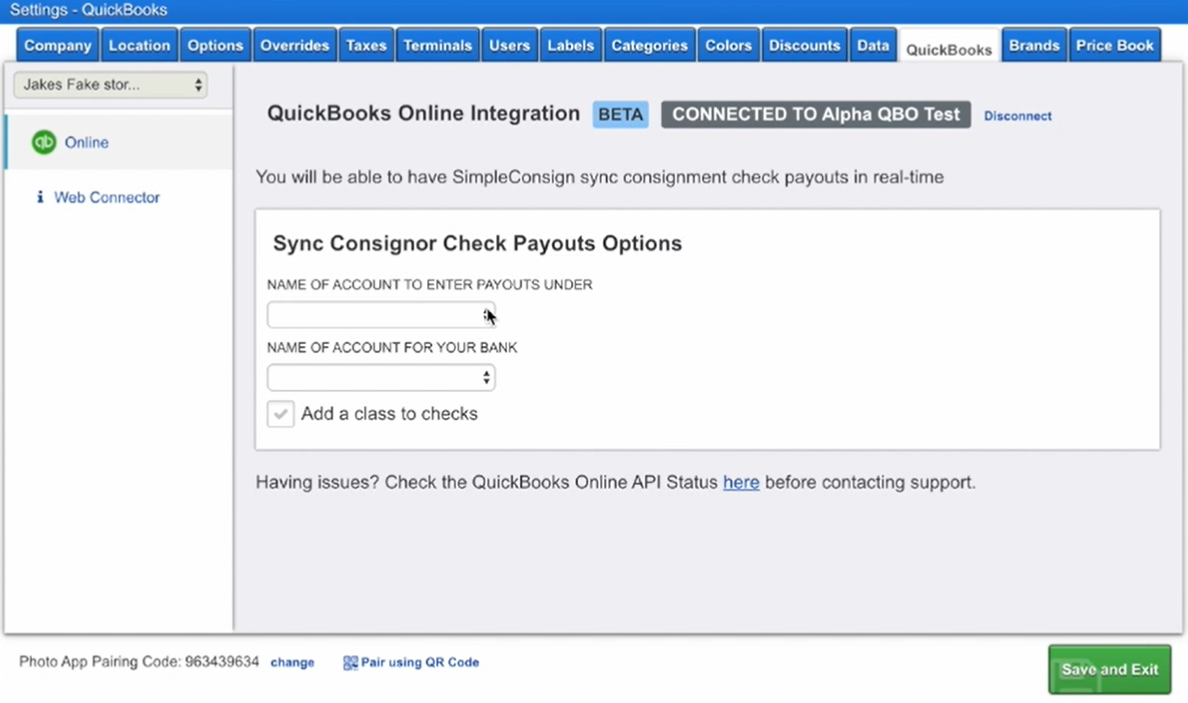Click the NAME OF ACCOUNT TO ENTER PAYOUTS UNDER label

430,285
